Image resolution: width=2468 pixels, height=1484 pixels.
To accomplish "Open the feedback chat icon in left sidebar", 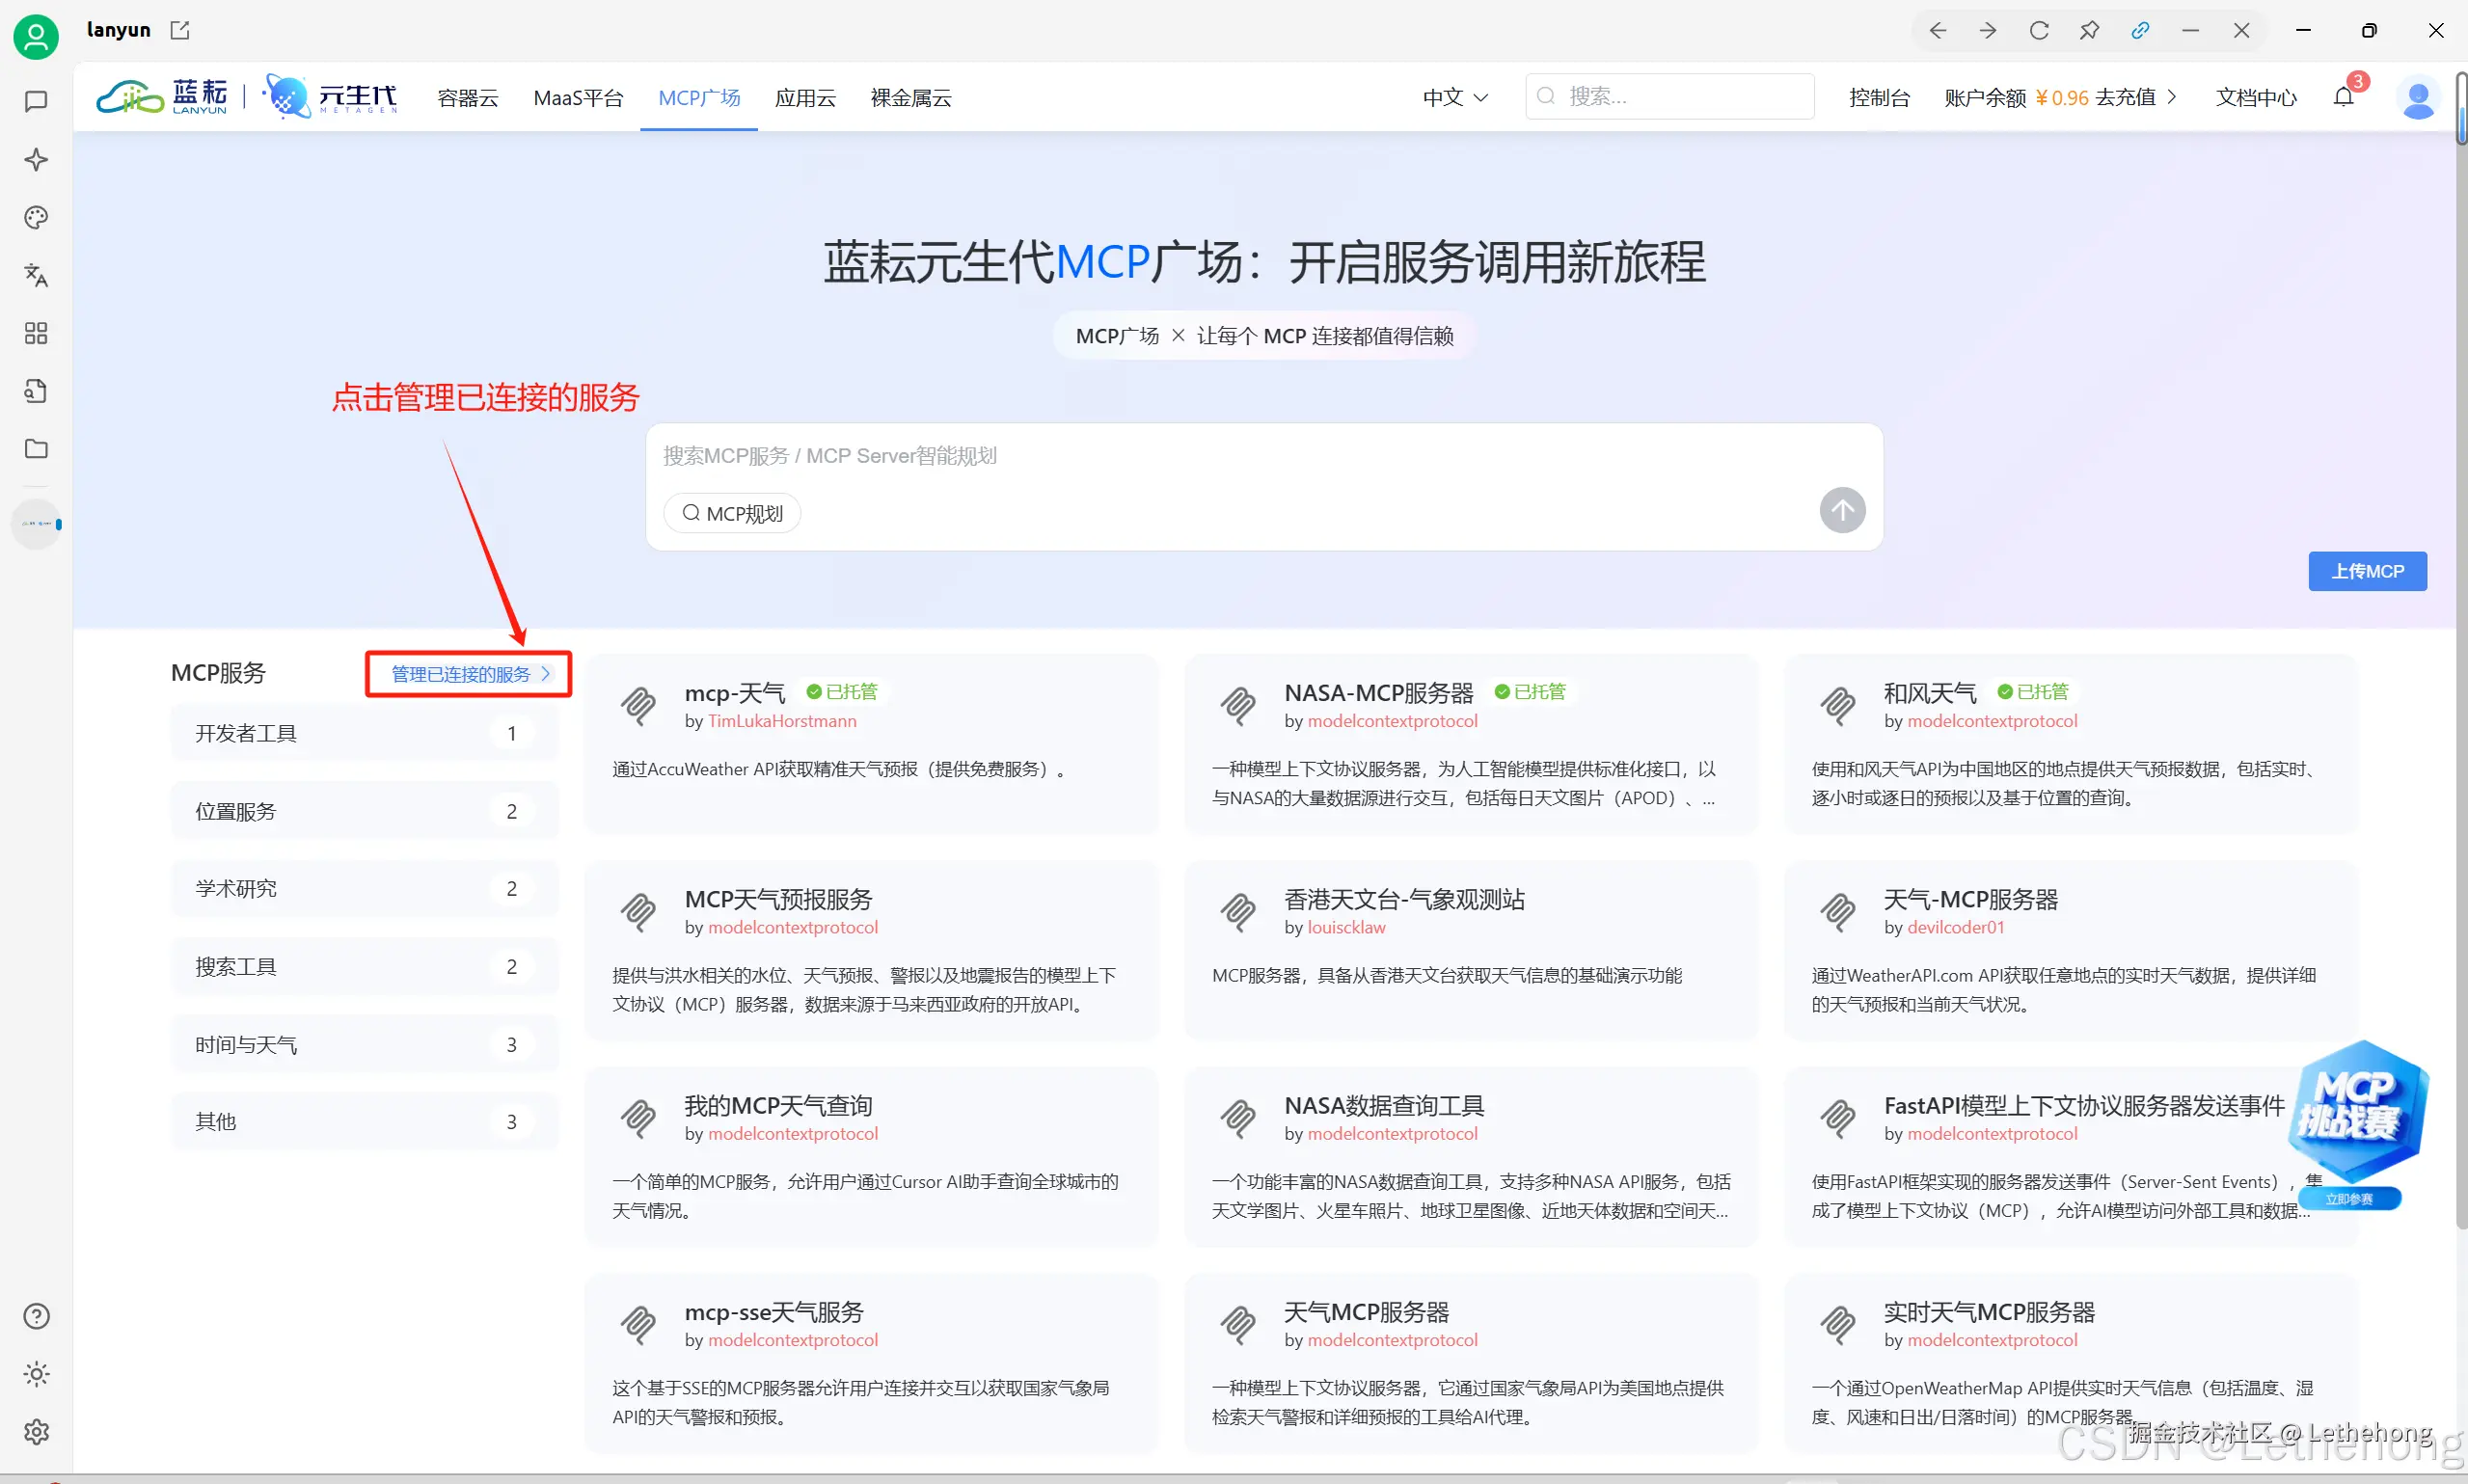I will coord(36,100).
